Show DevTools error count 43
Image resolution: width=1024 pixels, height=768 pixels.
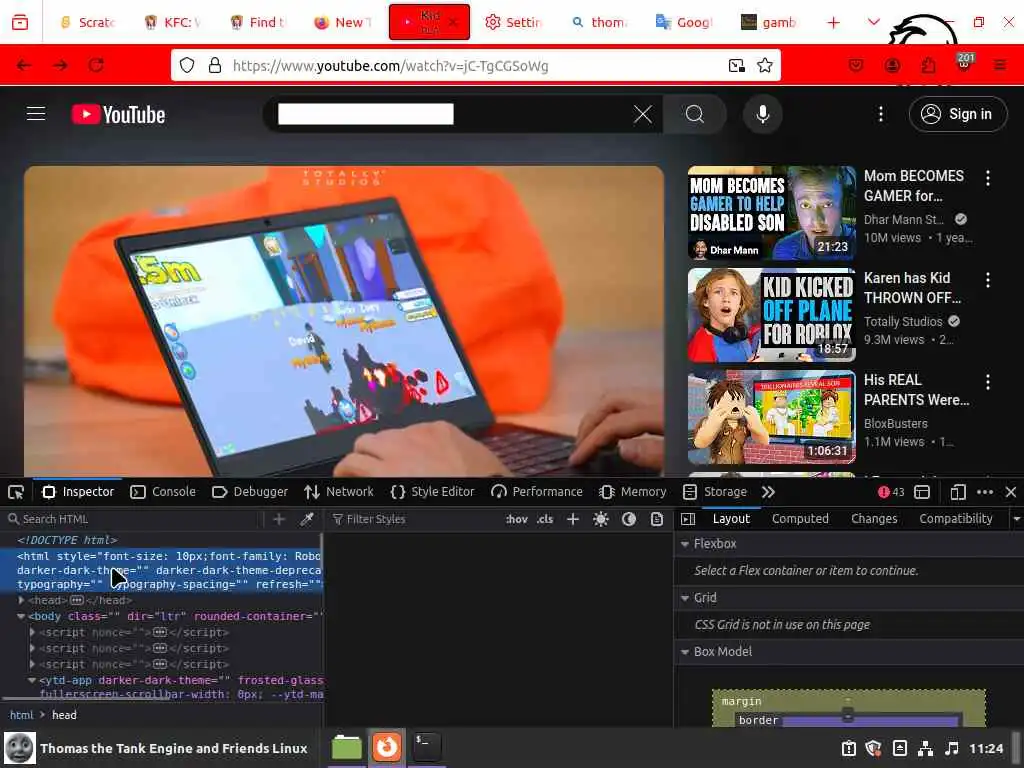[891, 492]
